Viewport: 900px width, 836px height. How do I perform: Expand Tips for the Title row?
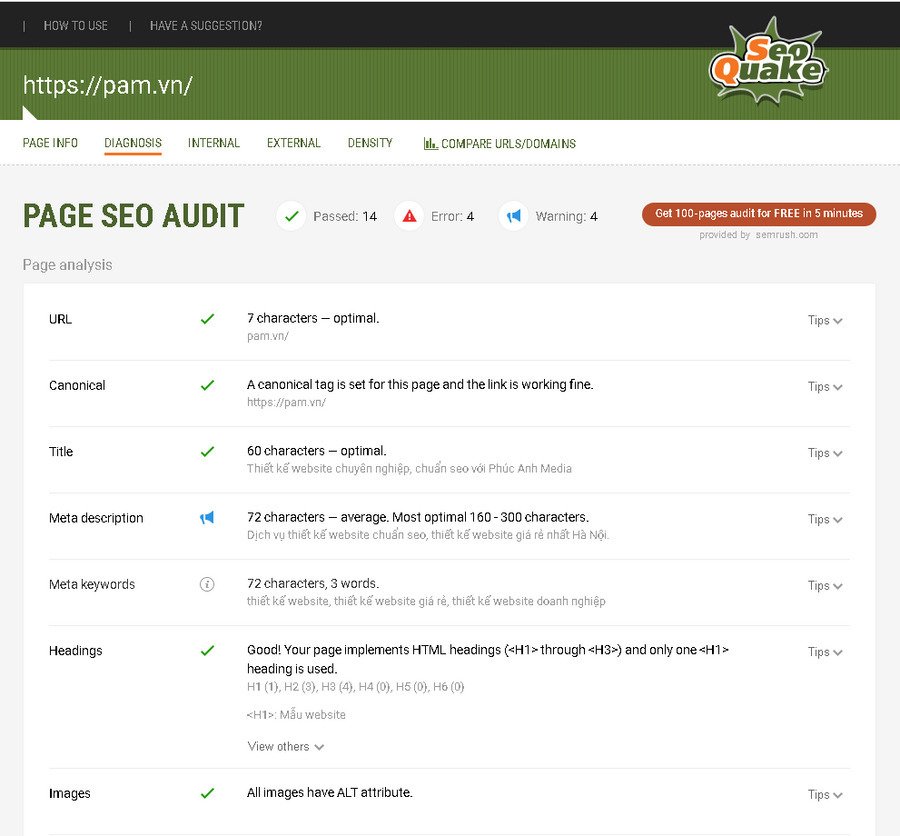[824, 453]
